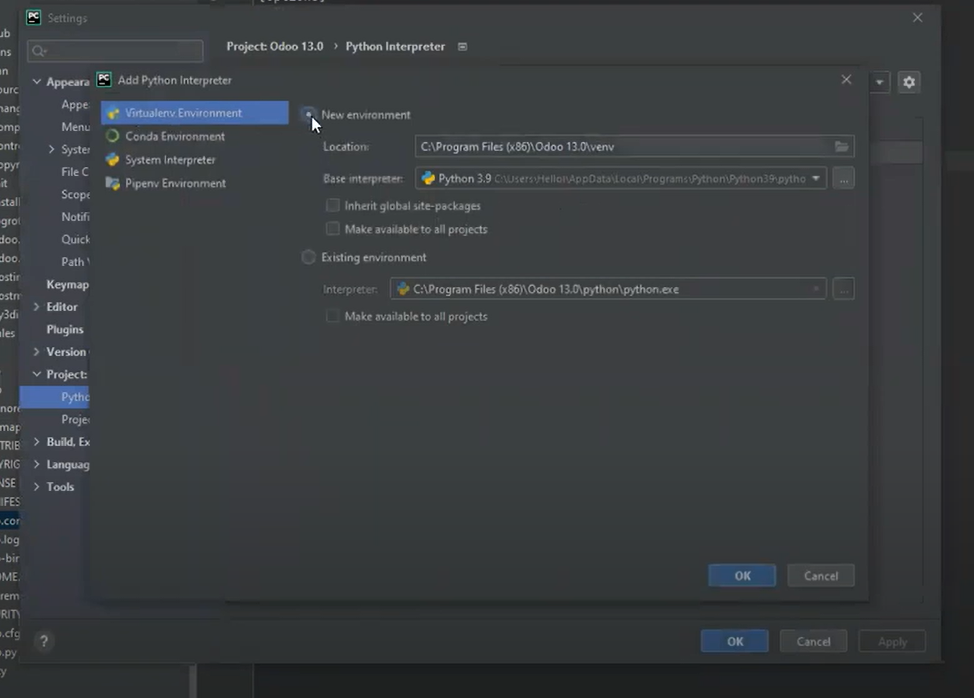Close the Settings window

coord(917,17)
